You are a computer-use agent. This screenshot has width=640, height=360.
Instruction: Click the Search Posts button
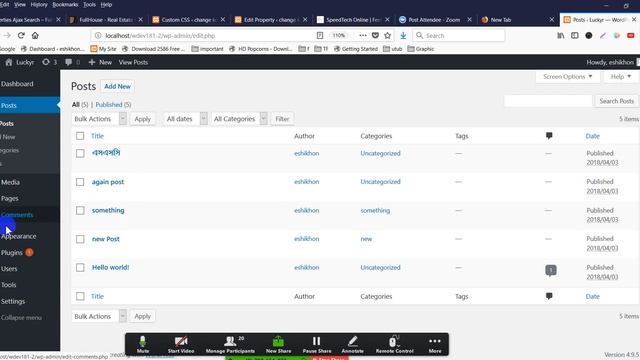point(616,101)
